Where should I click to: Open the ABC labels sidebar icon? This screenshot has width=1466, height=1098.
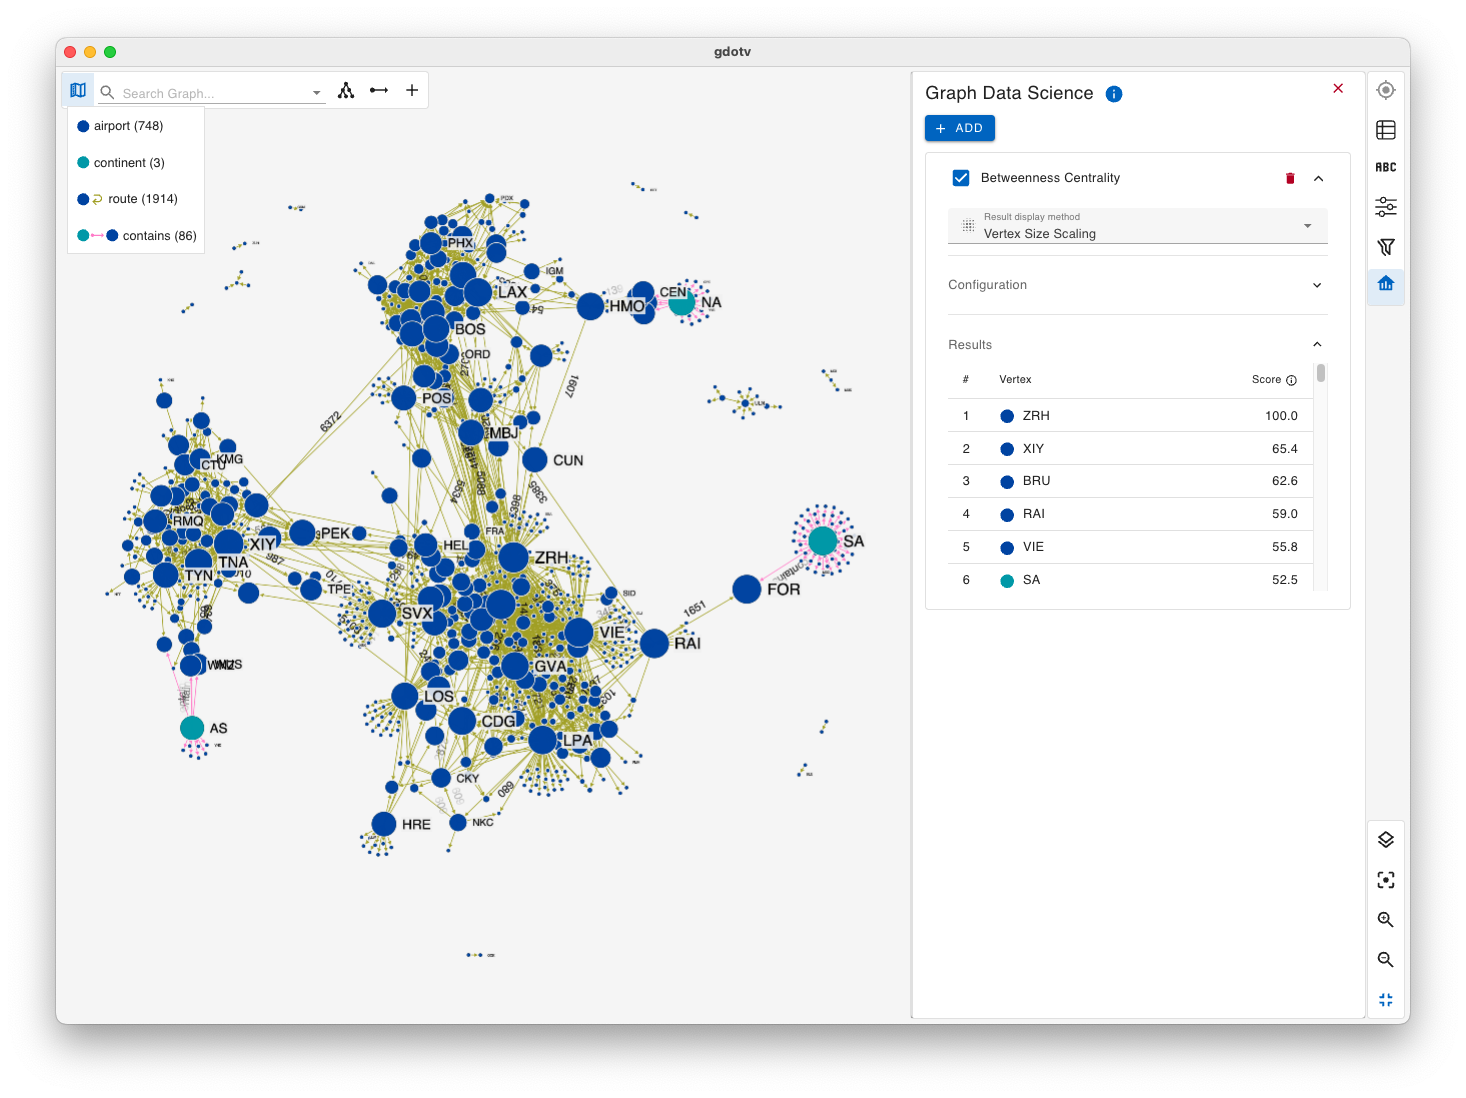click(x=1386, y=168)
